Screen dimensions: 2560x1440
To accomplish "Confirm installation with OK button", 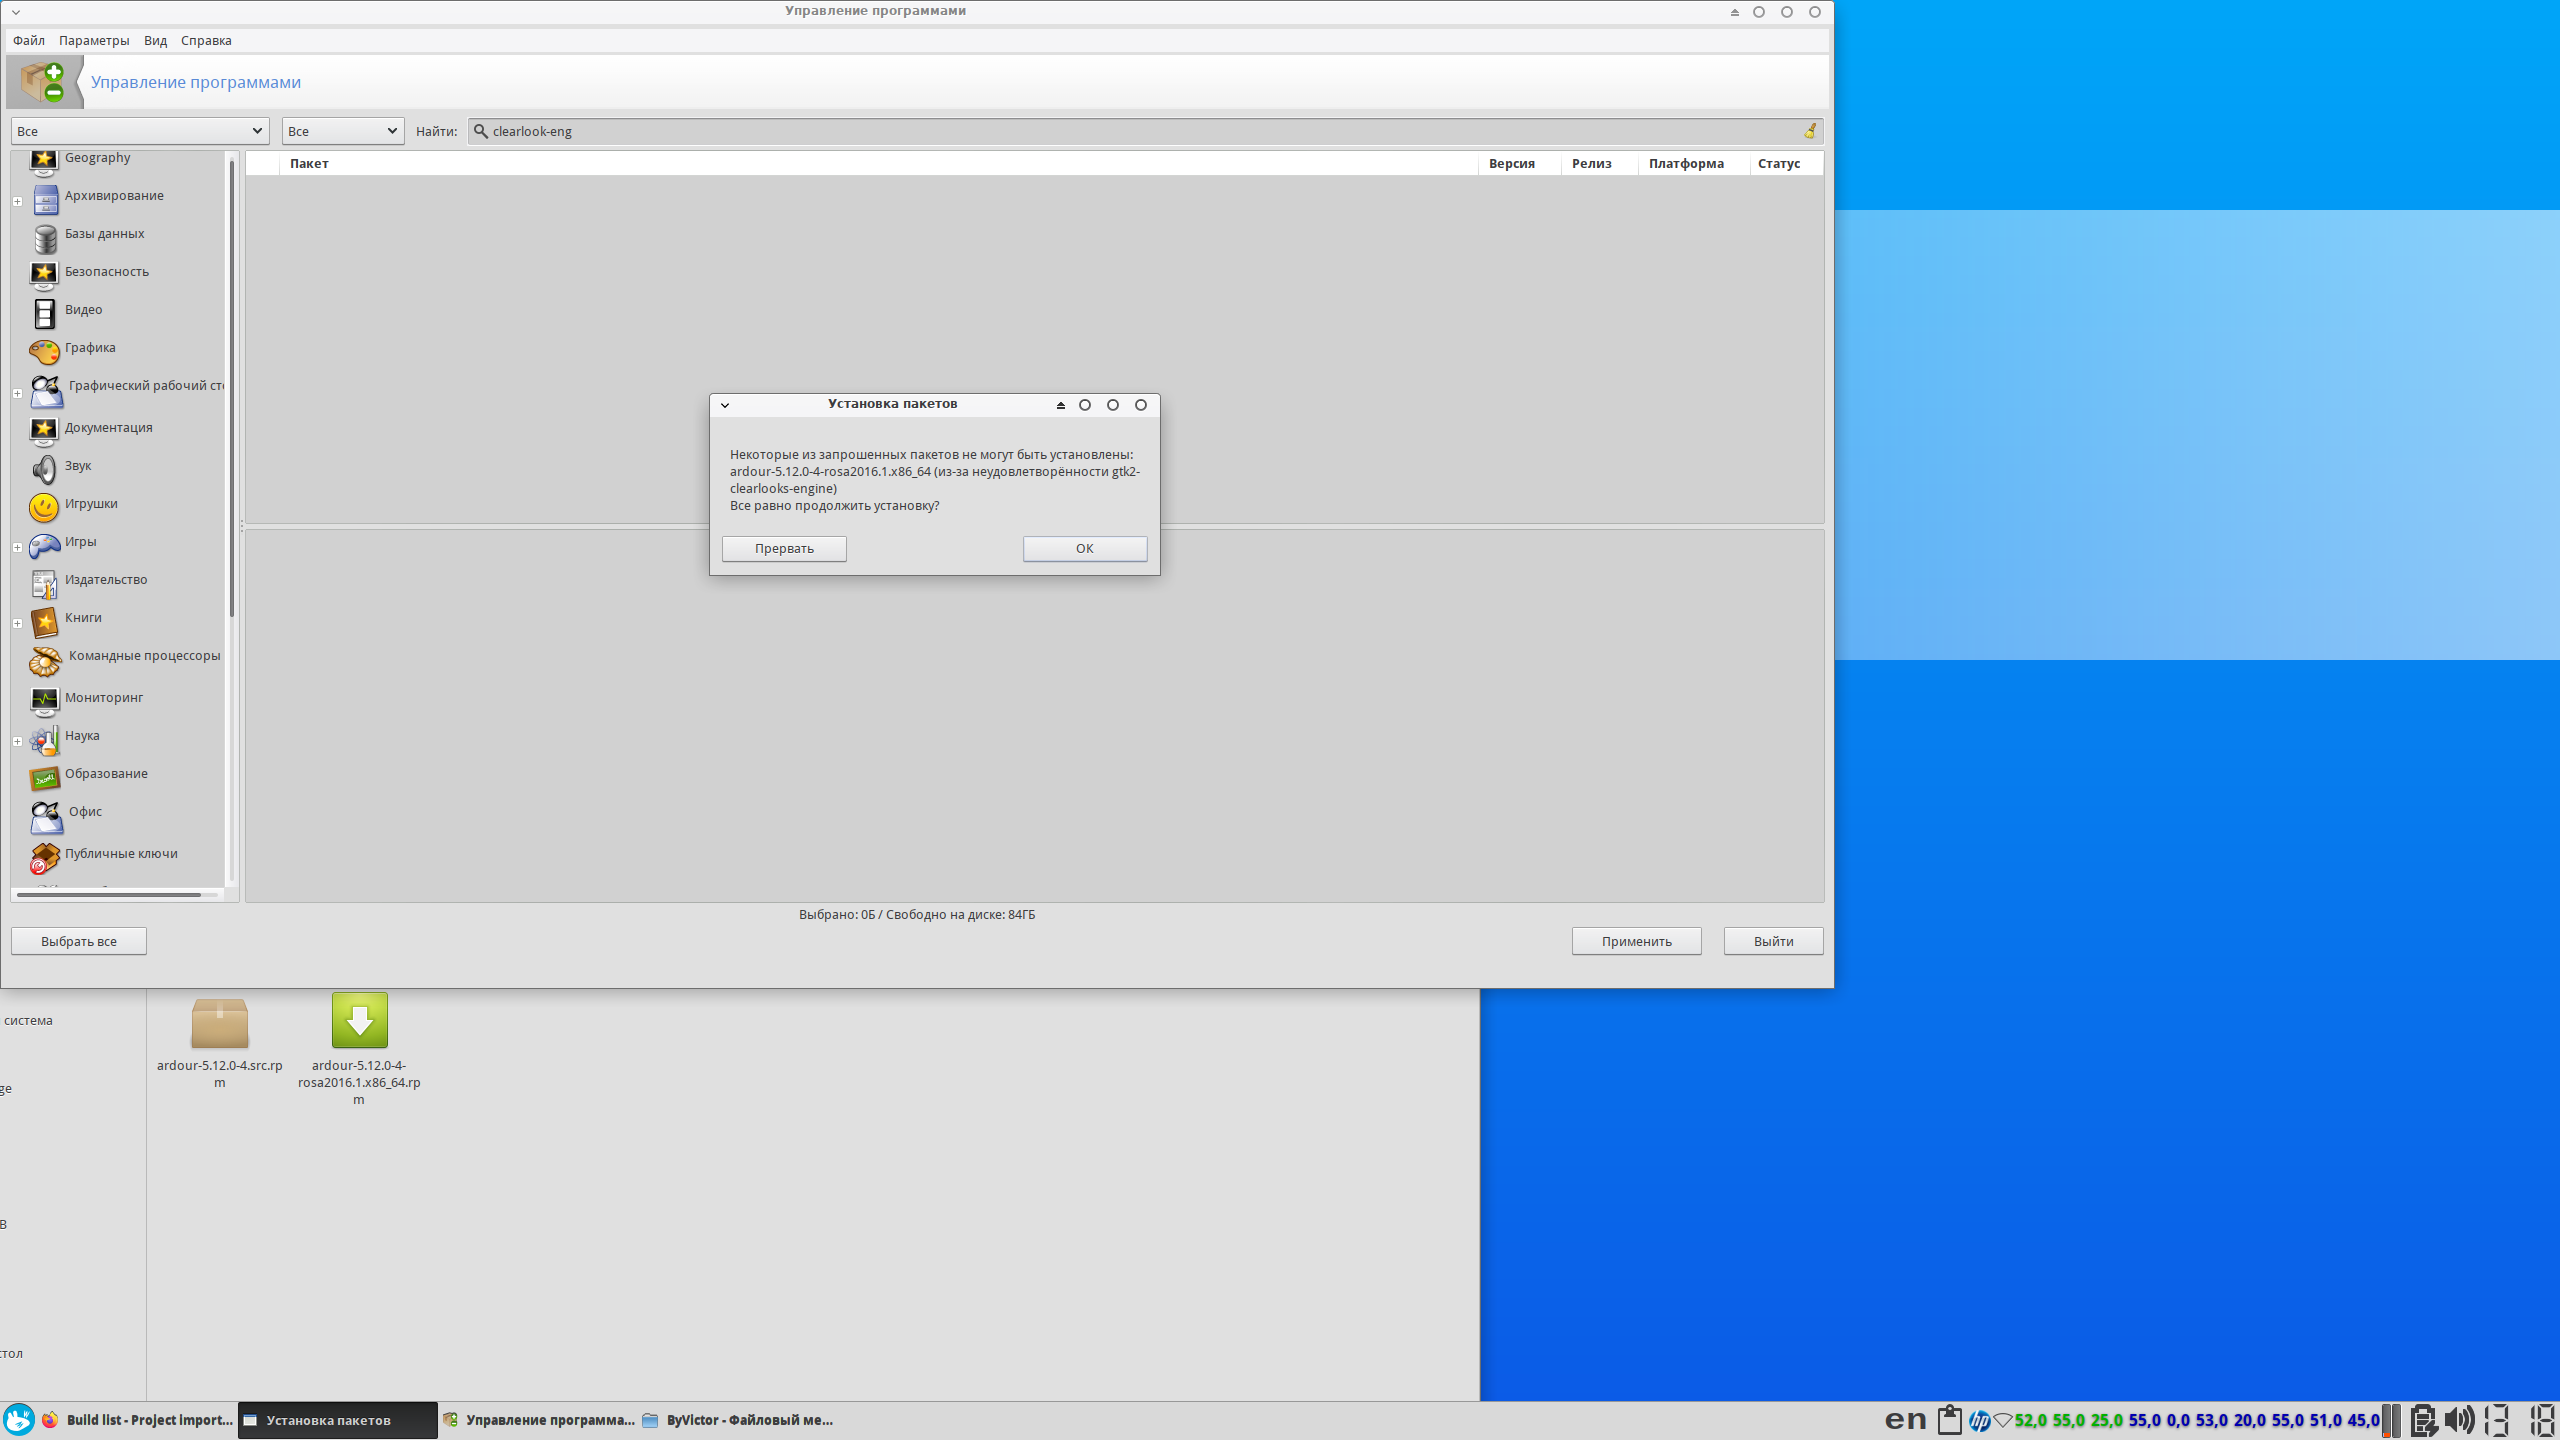I will pos(1084,548).
